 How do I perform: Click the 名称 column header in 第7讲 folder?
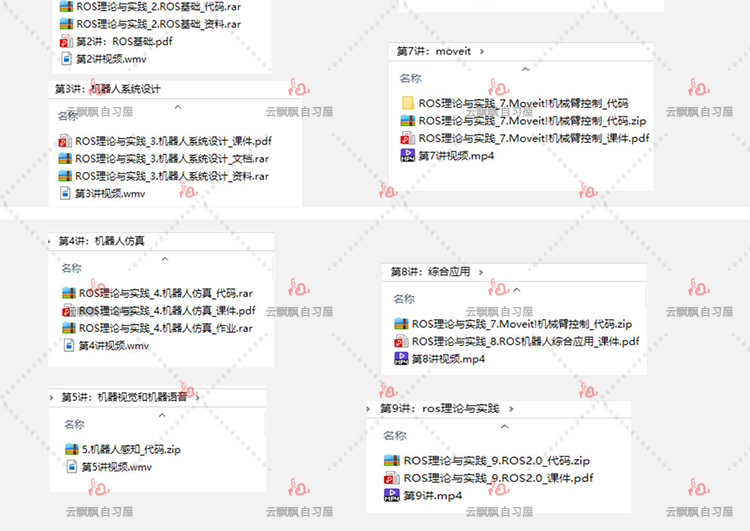pyautogui.click(x=410, y=78)
